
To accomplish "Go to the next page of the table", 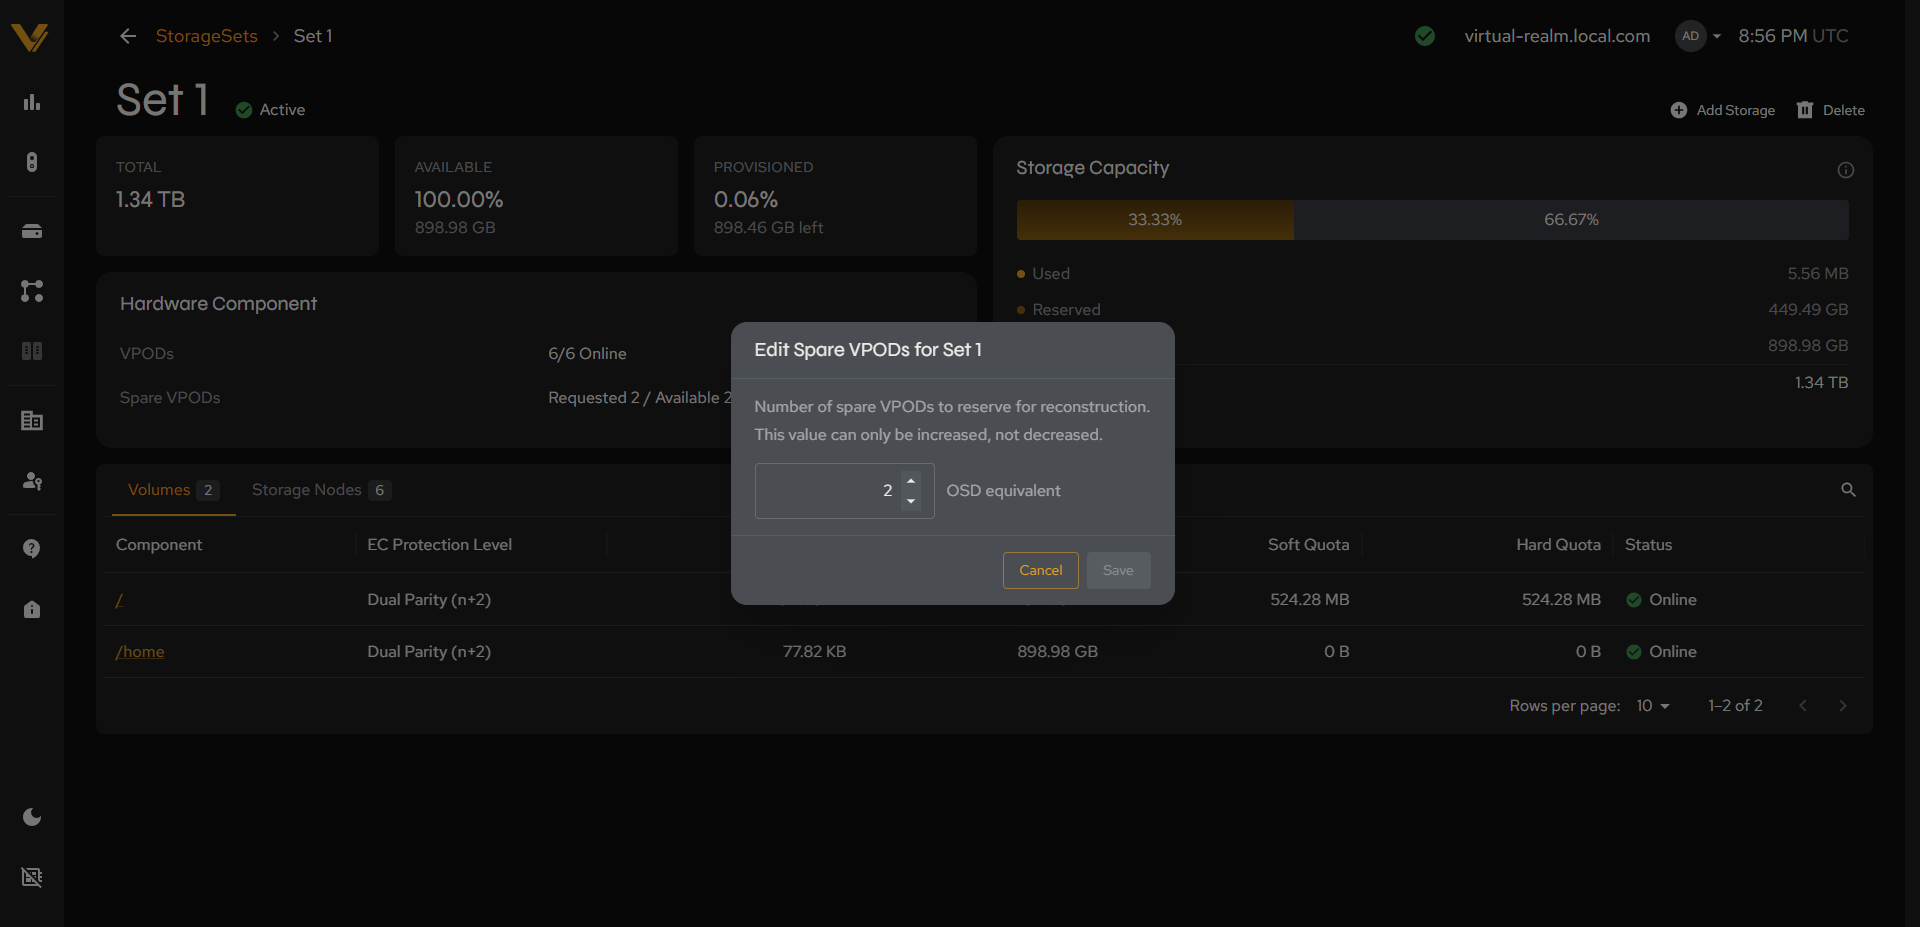I will point(1843,706).
